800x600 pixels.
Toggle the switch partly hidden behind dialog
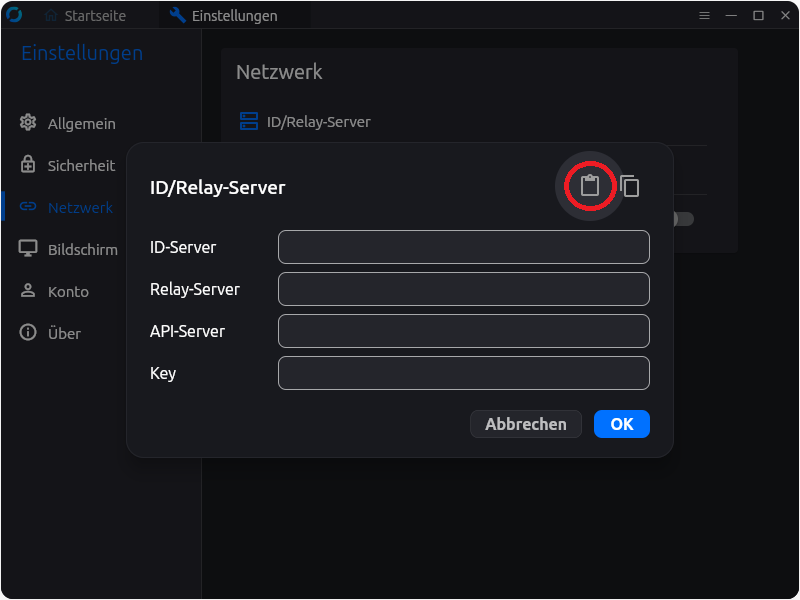tap(683, 219)
